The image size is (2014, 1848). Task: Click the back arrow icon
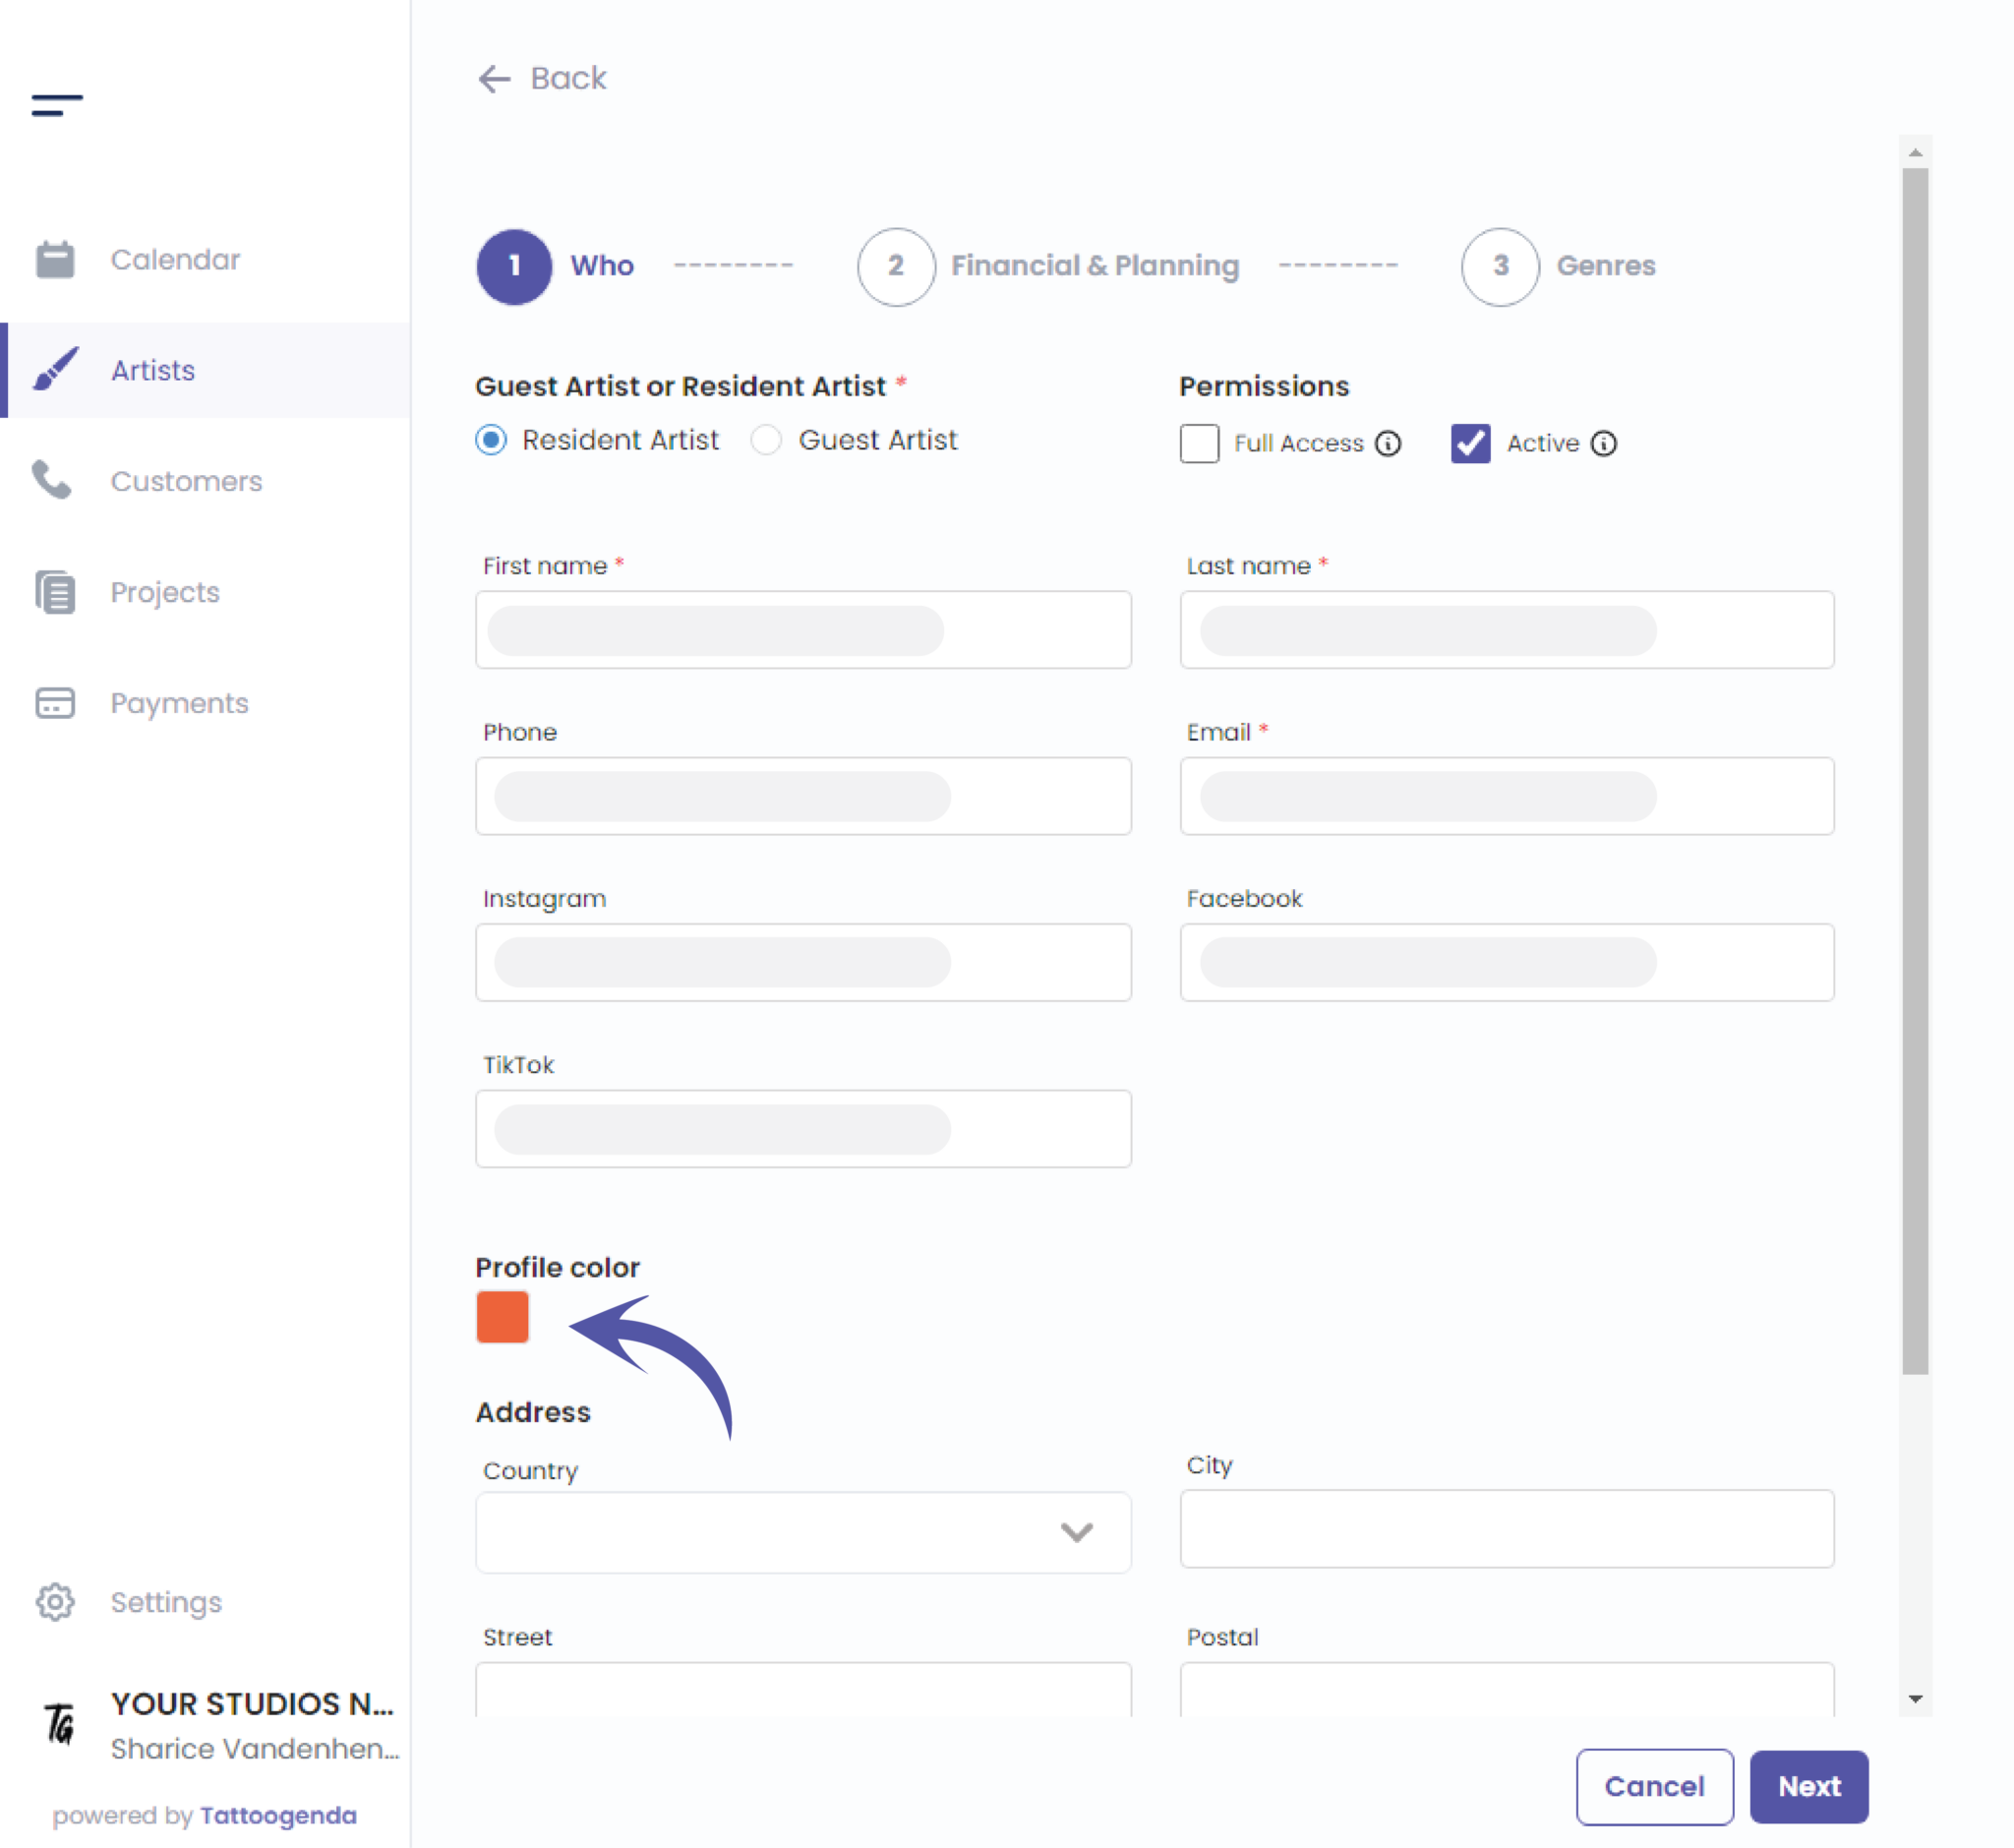[x=494, y=78]
